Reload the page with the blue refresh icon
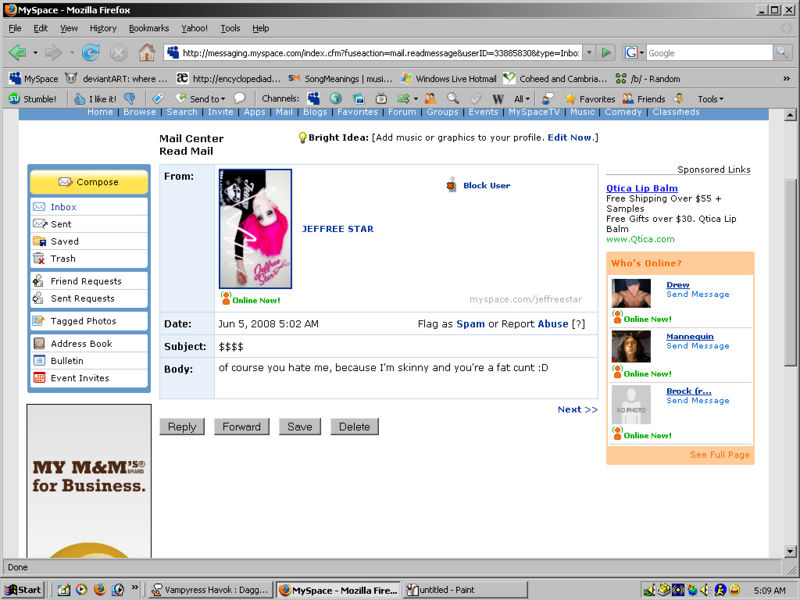 (90, 52)
